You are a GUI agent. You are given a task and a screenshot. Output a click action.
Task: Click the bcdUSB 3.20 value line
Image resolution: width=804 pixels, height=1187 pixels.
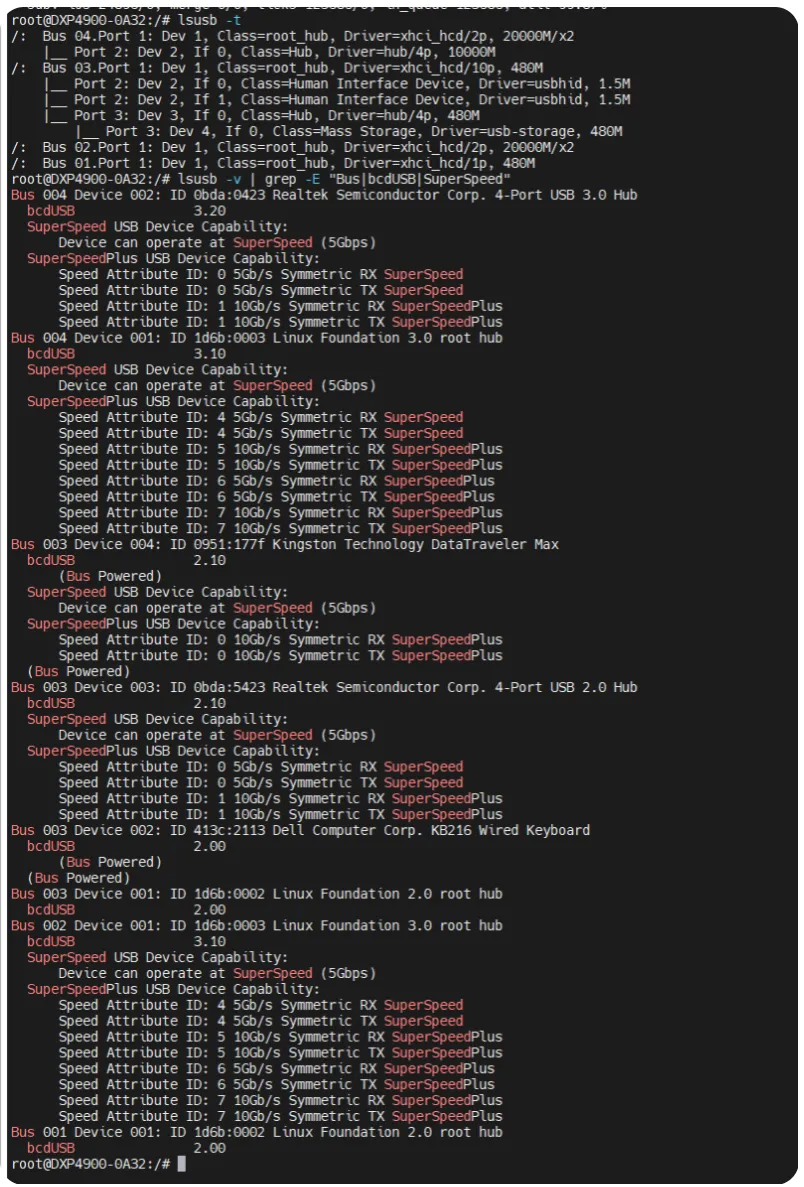point(126,211)
